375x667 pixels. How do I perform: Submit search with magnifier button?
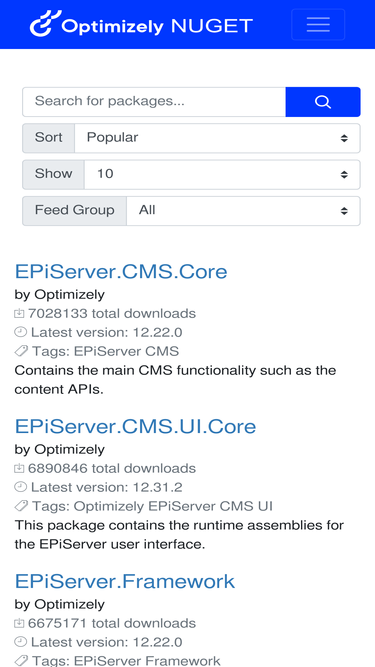pyautogui.click(x=323, y=102)
